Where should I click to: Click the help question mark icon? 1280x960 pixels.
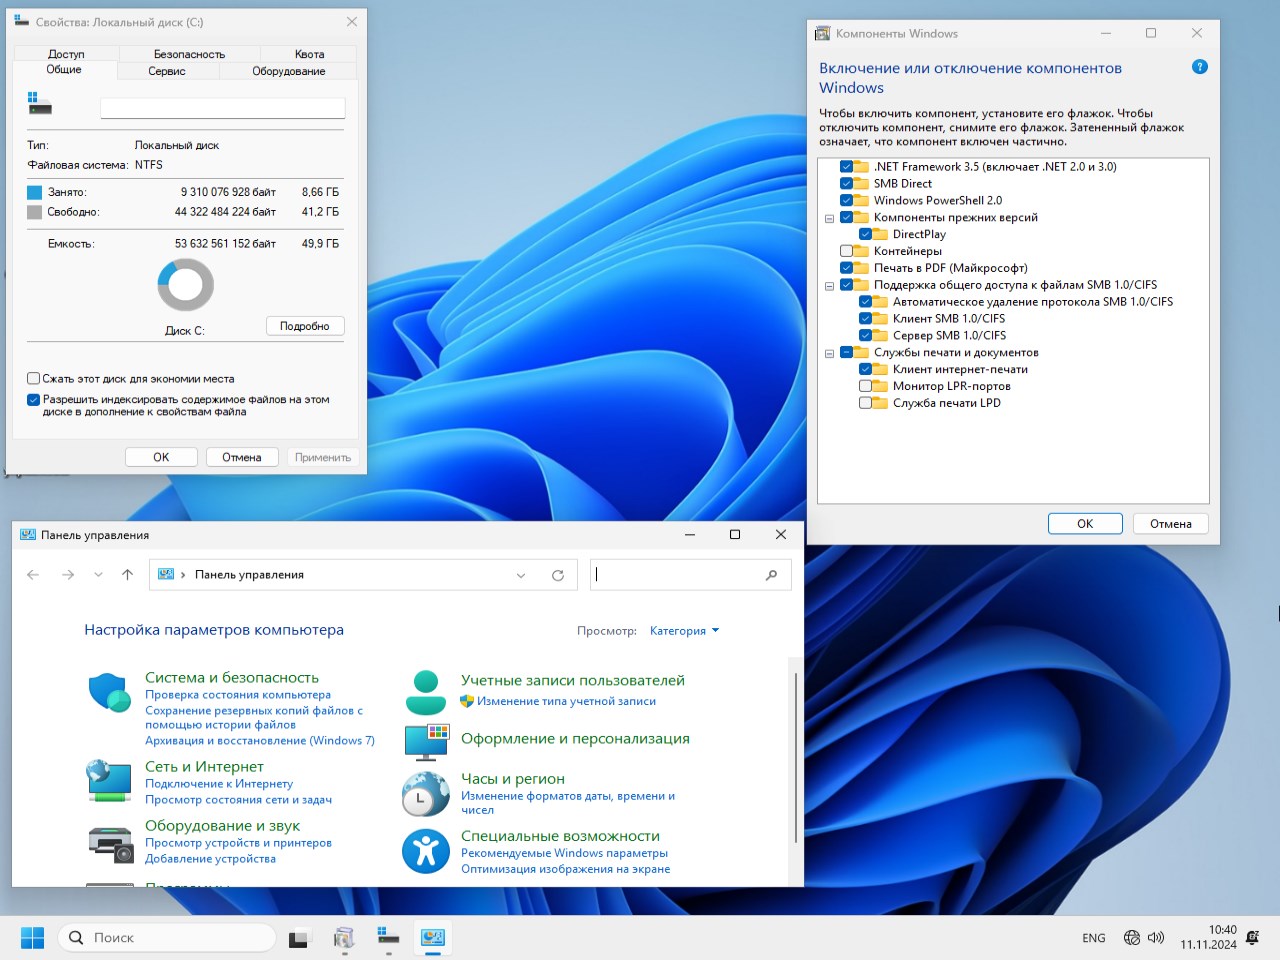click(x=1200, y=67)
